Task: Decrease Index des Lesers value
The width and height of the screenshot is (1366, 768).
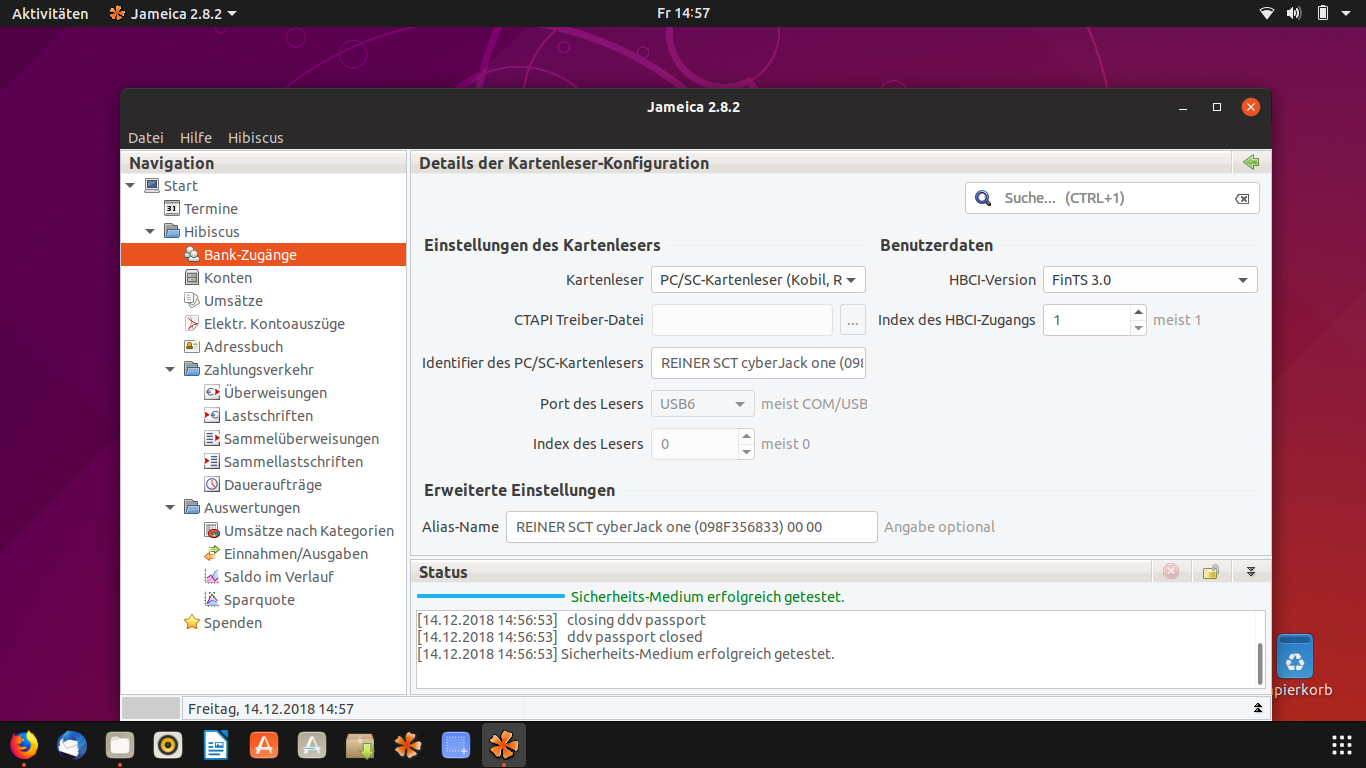Action: pyautogui.click(x=746, y=452)
